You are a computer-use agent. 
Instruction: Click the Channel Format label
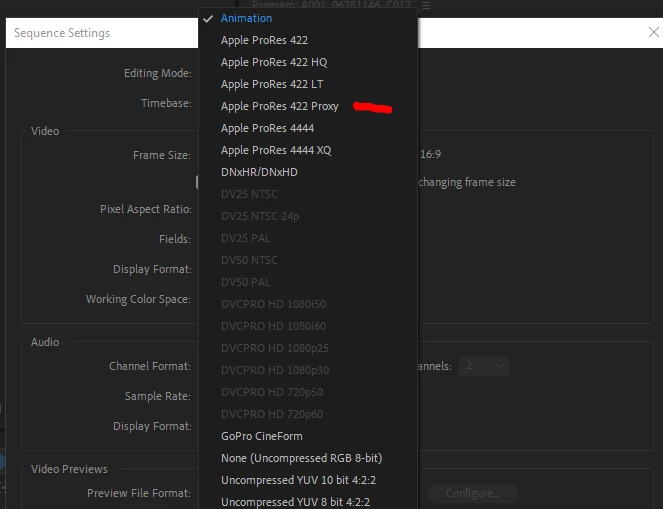click(150, 366)
